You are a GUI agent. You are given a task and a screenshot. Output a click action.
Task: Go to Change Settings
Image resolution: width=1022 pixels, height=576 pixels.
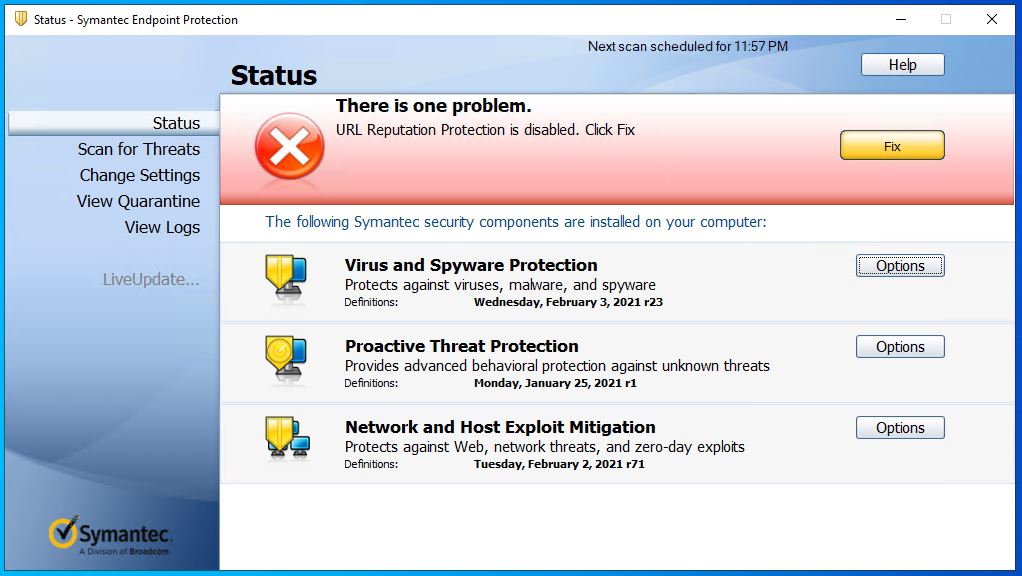coord(140,175)
